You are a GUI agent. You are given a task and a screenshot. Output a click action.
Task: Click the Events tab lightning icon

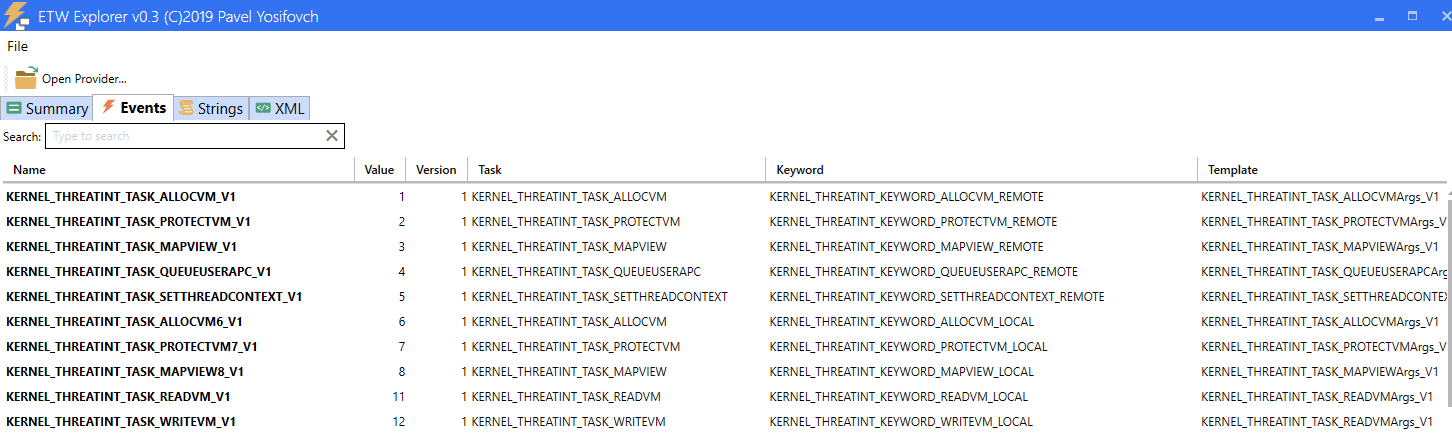(x=108, y=107)
